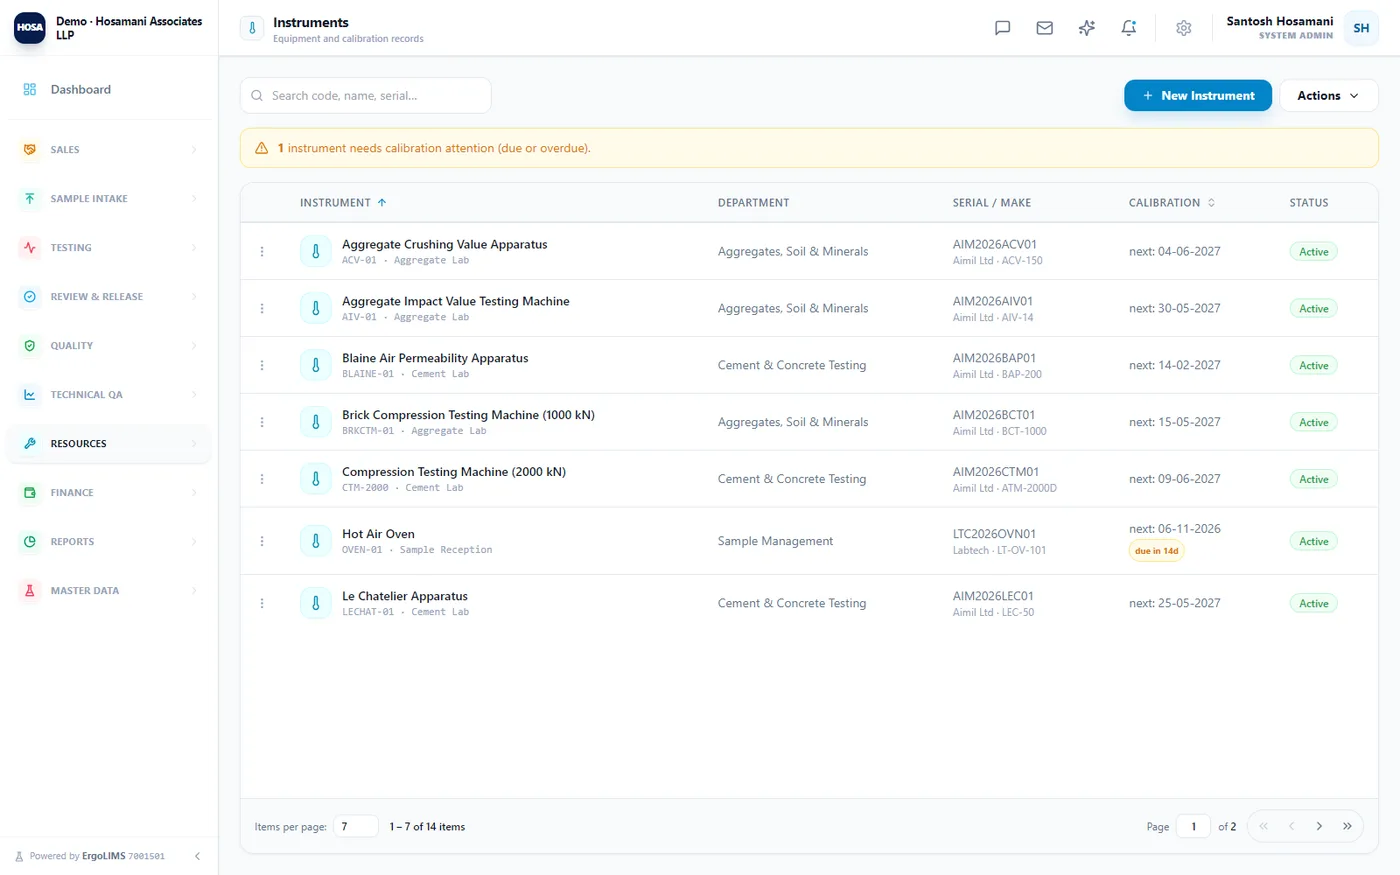Image resolution: width=1400 pixels, height=875 pixels.
Task: Click the 'due in 14d' badge
Action: [x=1156, y=551]
